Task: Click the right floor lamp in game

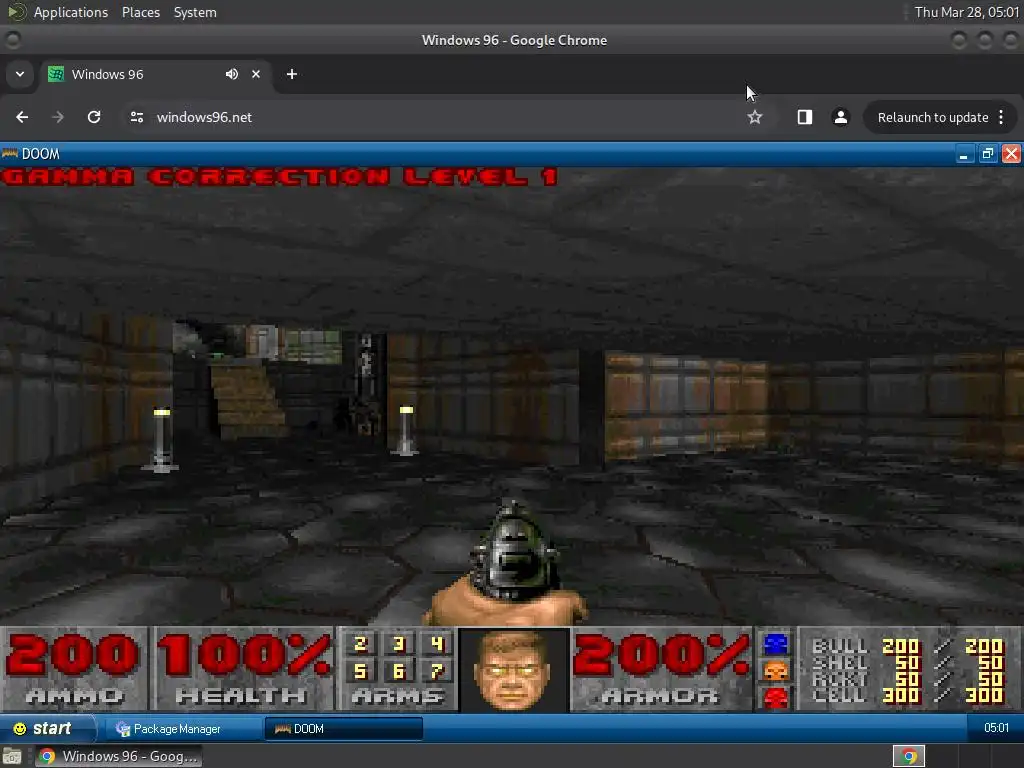Action: [x=405, y=430]
